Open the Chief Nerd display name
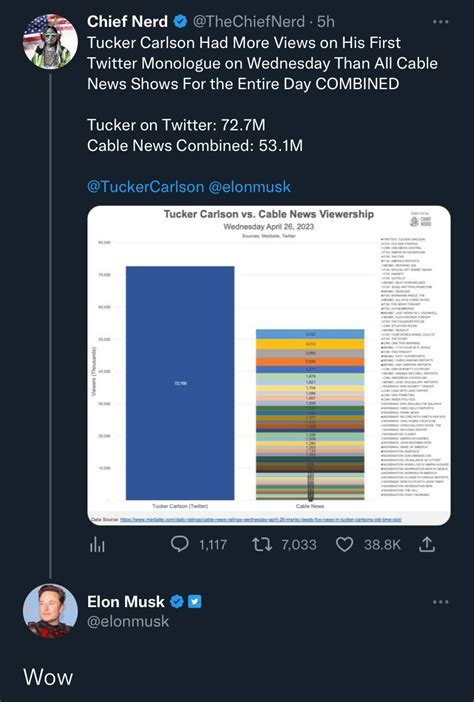The width and height of the screenshot is (474, 702). tap(128, 21)
